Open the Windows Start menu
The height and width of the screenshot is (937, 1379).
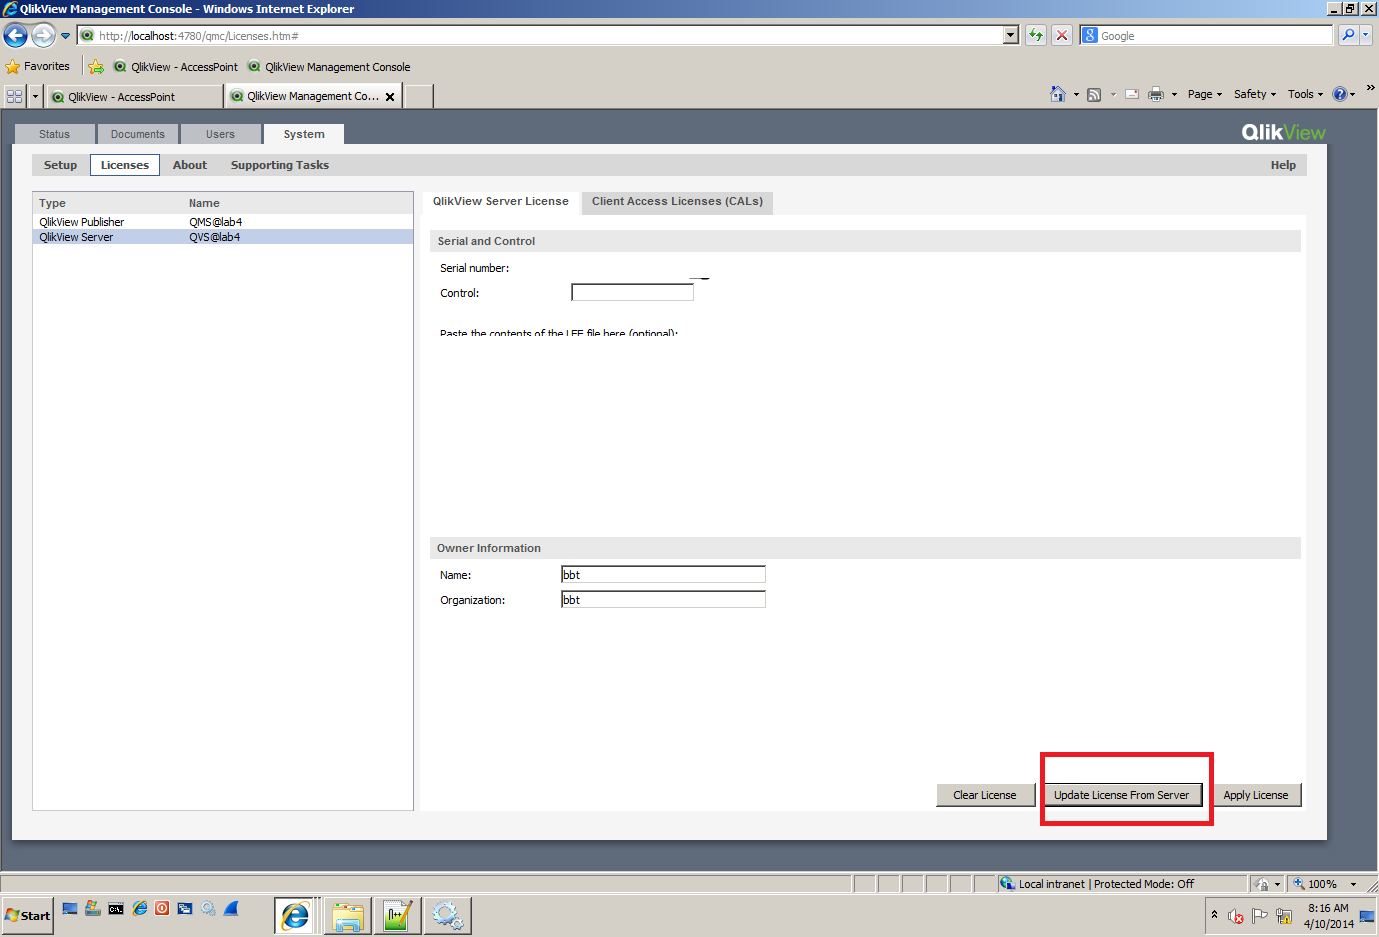coord(27,915)
